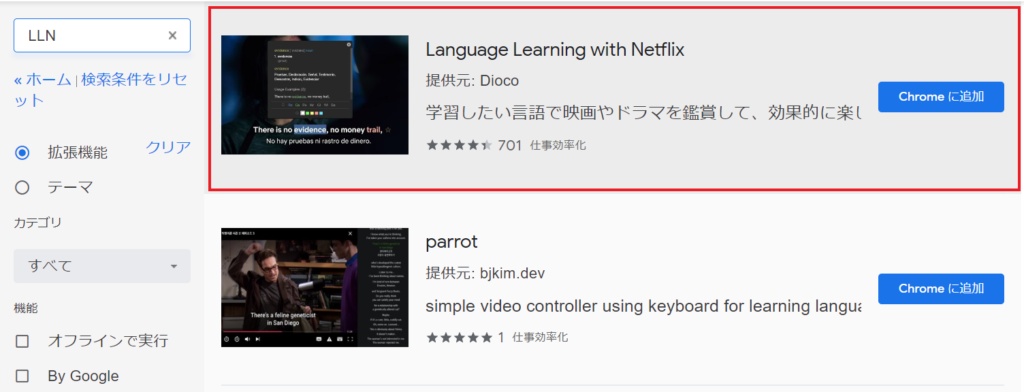Open Language Learning with Netflix thumbnail
The image size is (1024, 392).
(315, 95)
